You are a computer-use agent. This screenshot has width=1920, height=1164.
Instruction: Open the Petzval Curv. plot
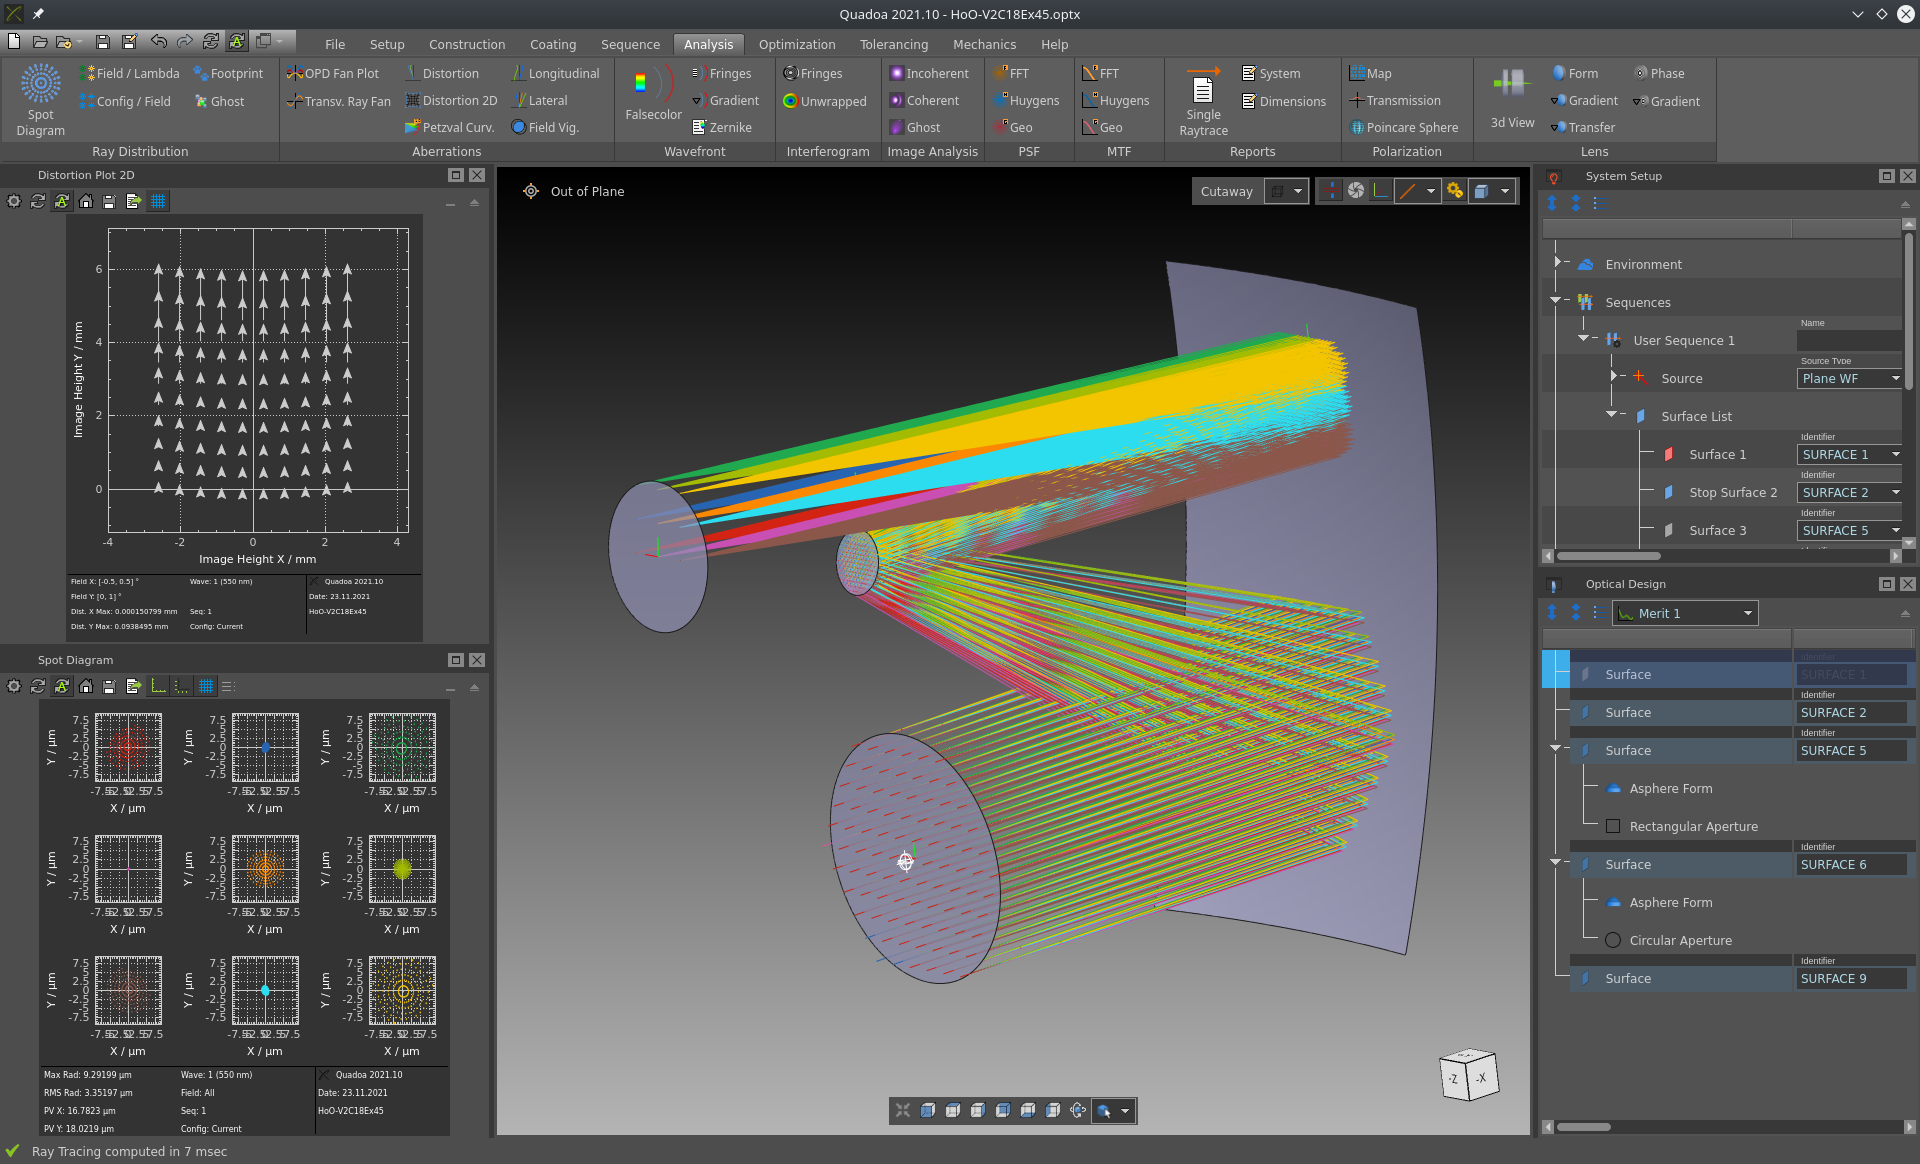450,127
